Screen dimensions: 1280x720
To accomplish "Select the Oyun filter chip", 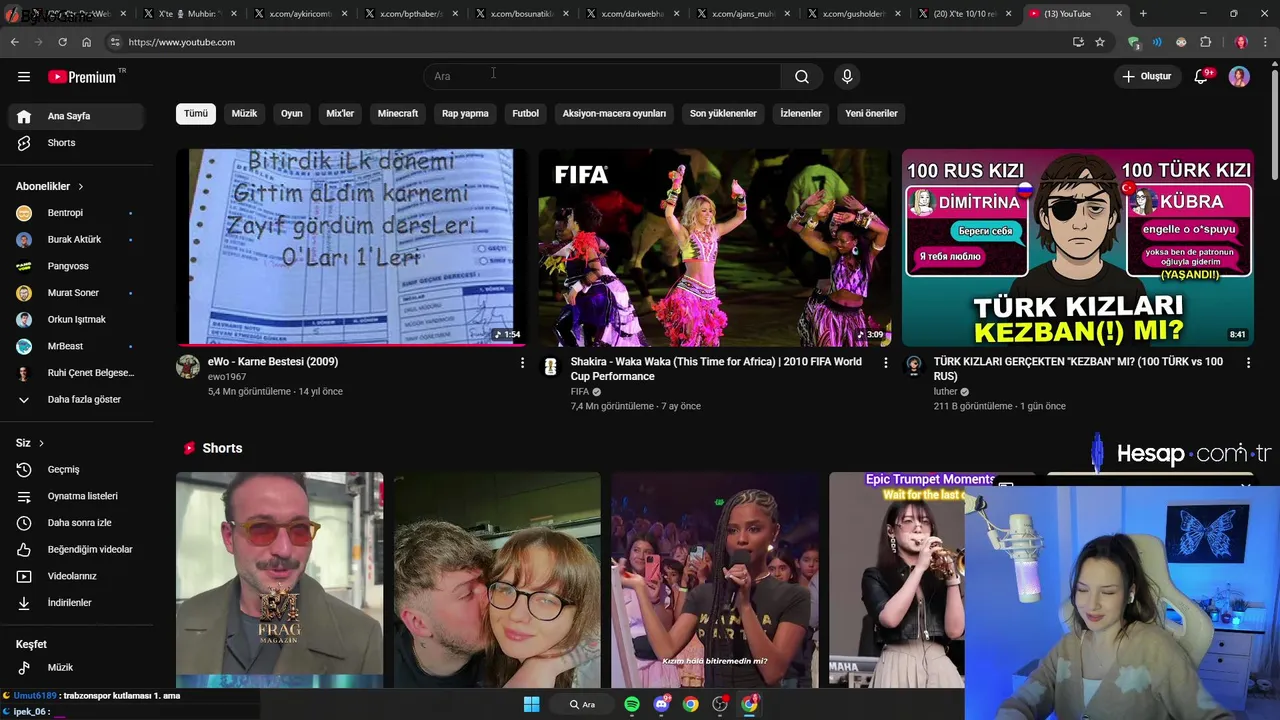I will [x=292, y=114].
